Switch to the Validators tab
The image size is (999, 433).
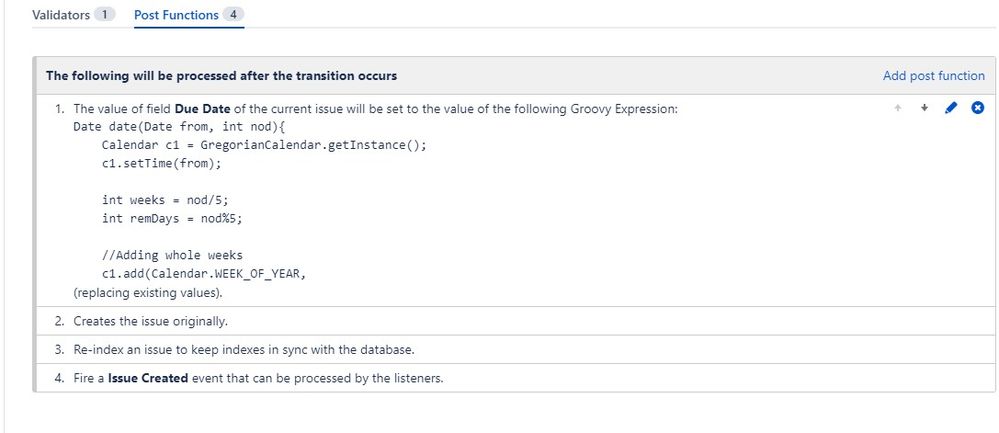61,15
